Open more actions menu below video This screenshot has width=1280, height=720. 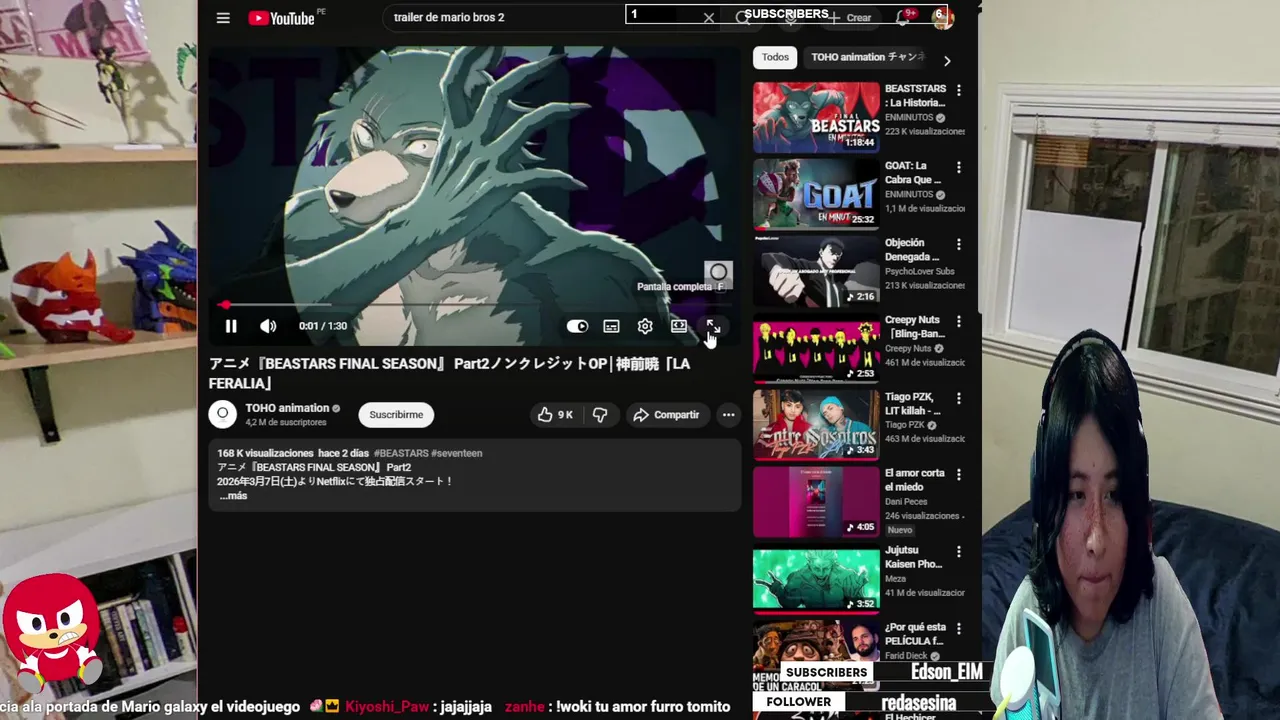tap(728, 414)
